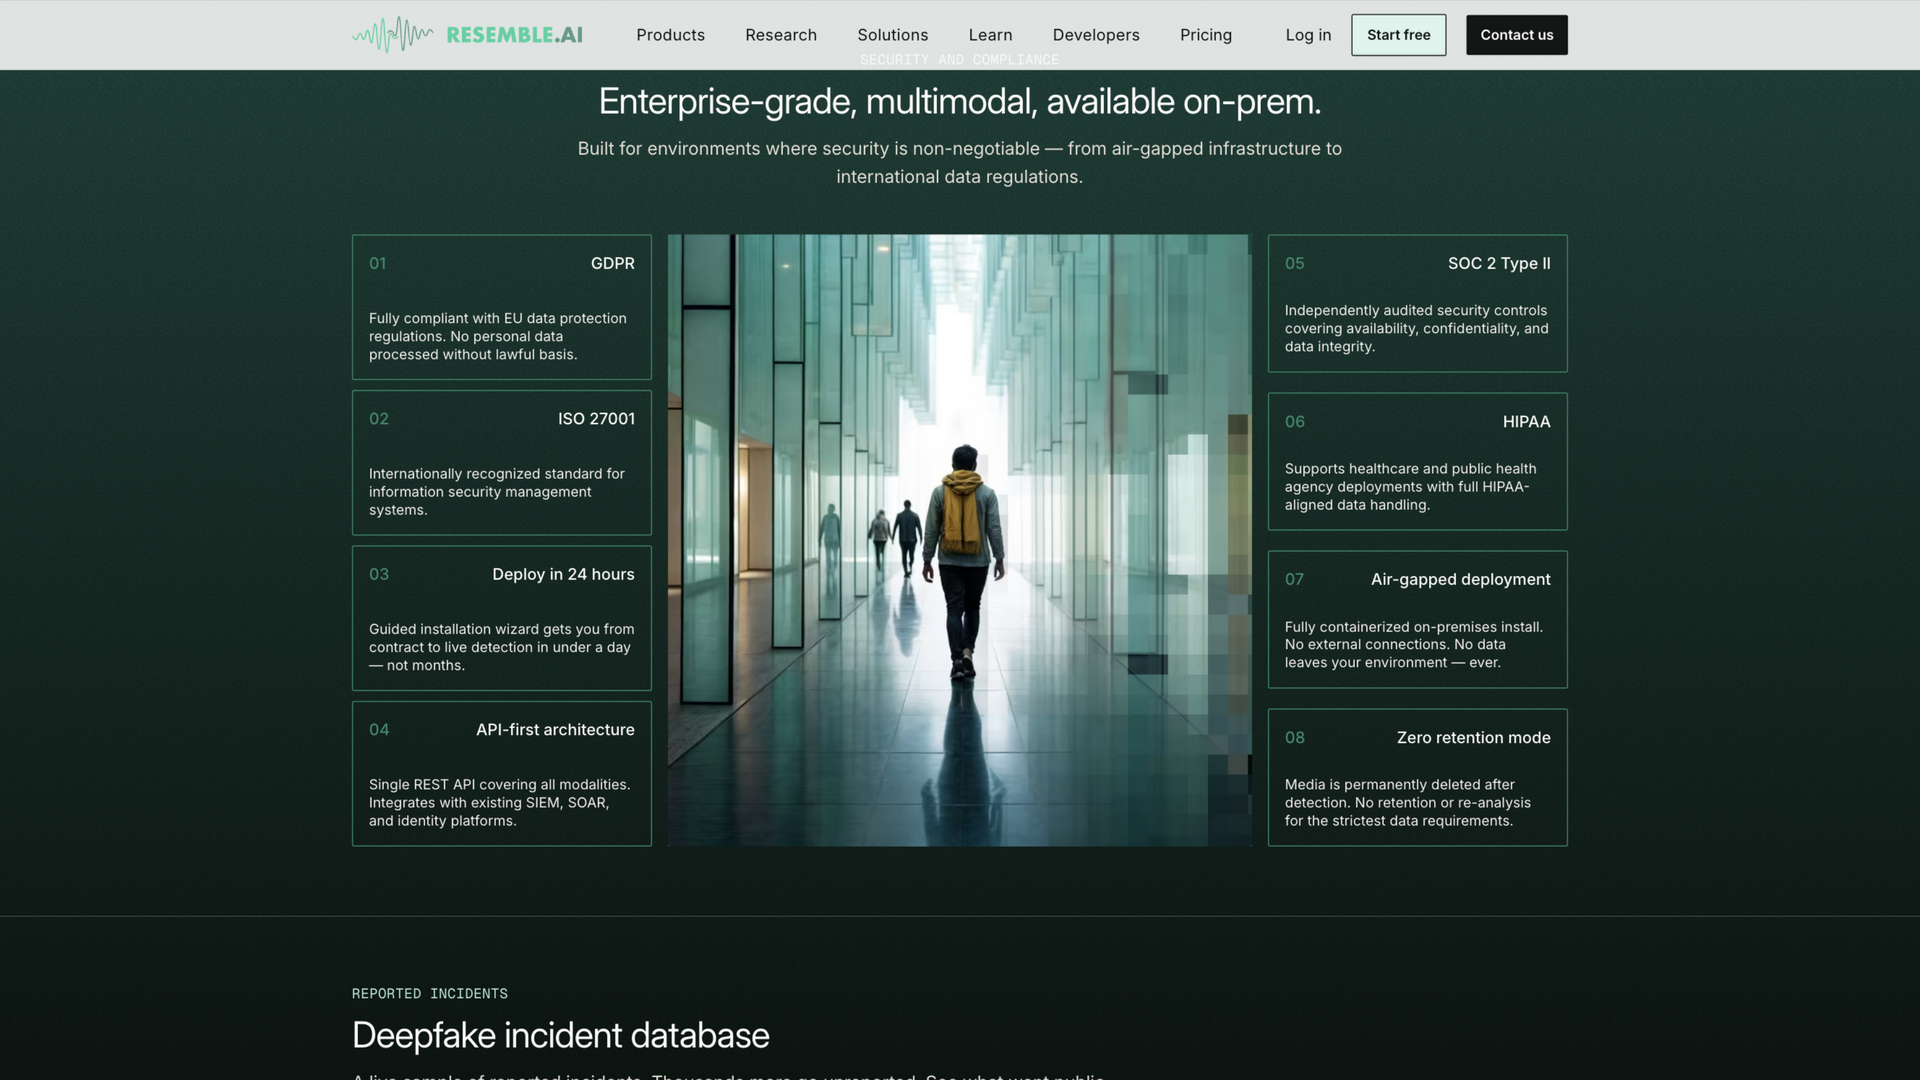The height and width of the screenshot is (1080, 1920).
Task: Open the Learn menu
Action: coord(990,35)
